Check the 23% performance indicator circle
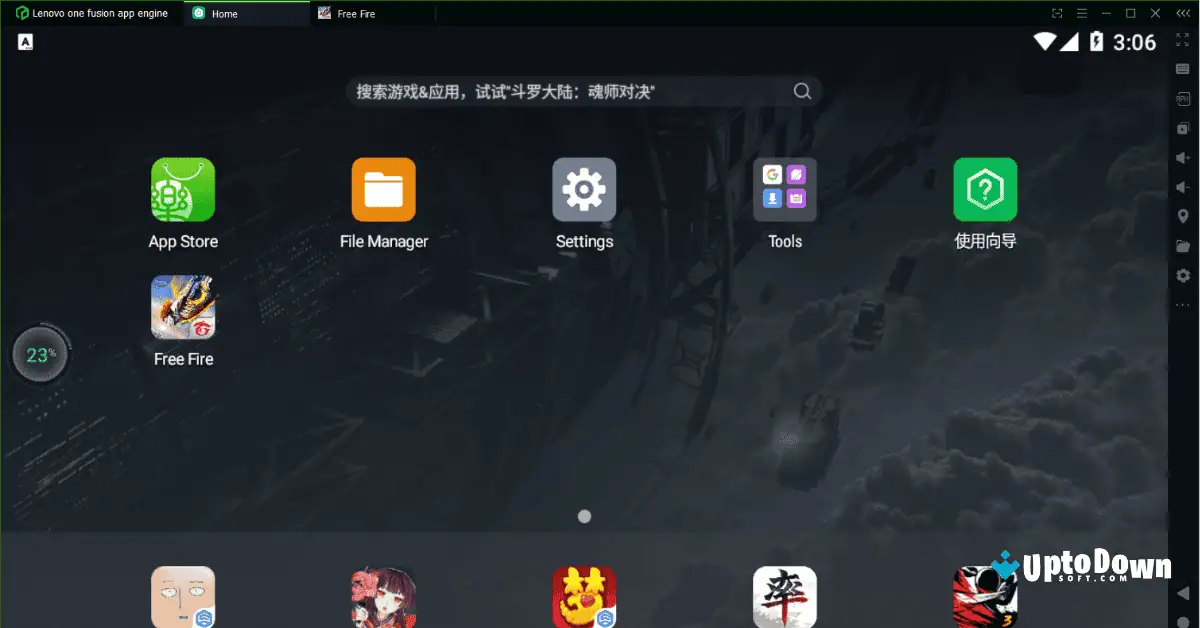The height and width of the screenshot is (628, 1200). pyautogui.click(x=39, y=354)
